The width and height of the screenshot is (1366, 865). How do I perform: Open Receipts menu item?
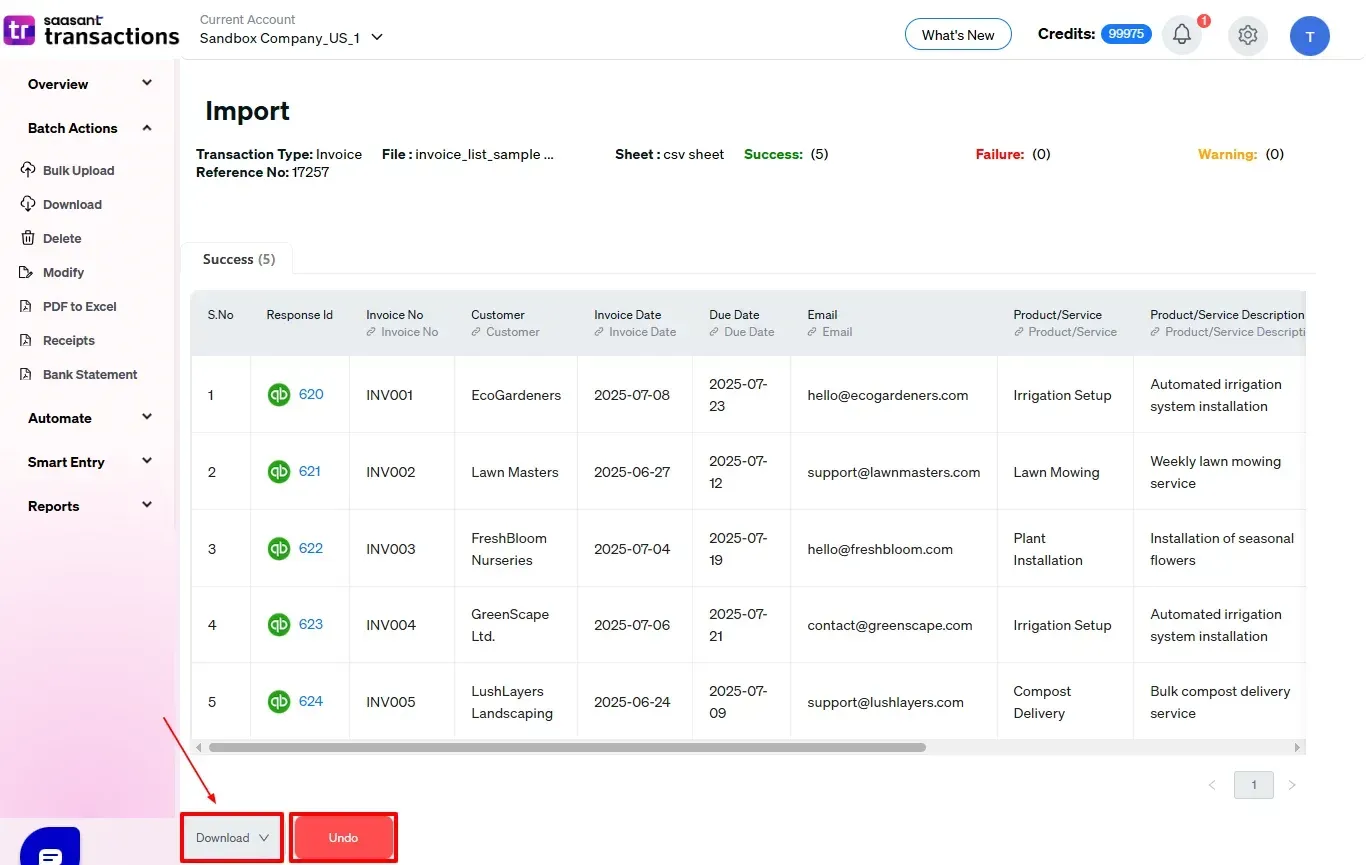click(x=69, y=340)
